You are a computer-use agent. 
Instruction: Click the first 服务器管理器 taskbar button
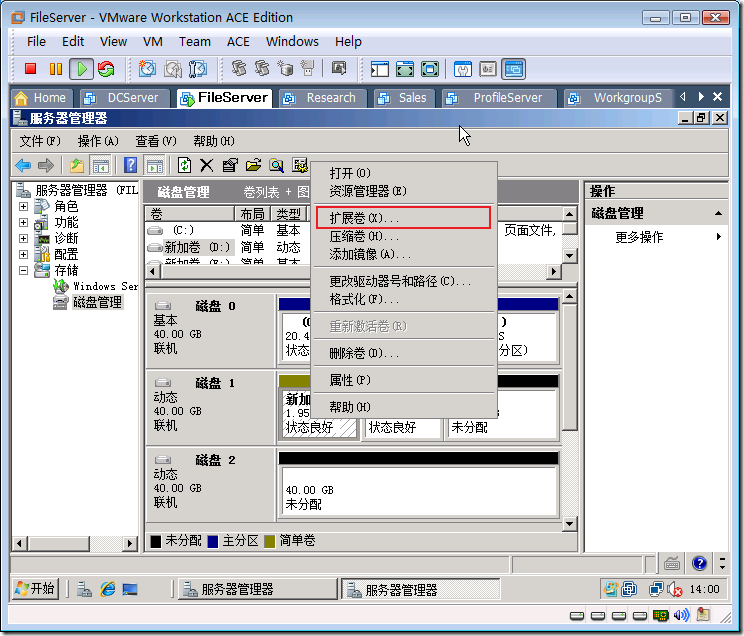[x=257, y=589]
